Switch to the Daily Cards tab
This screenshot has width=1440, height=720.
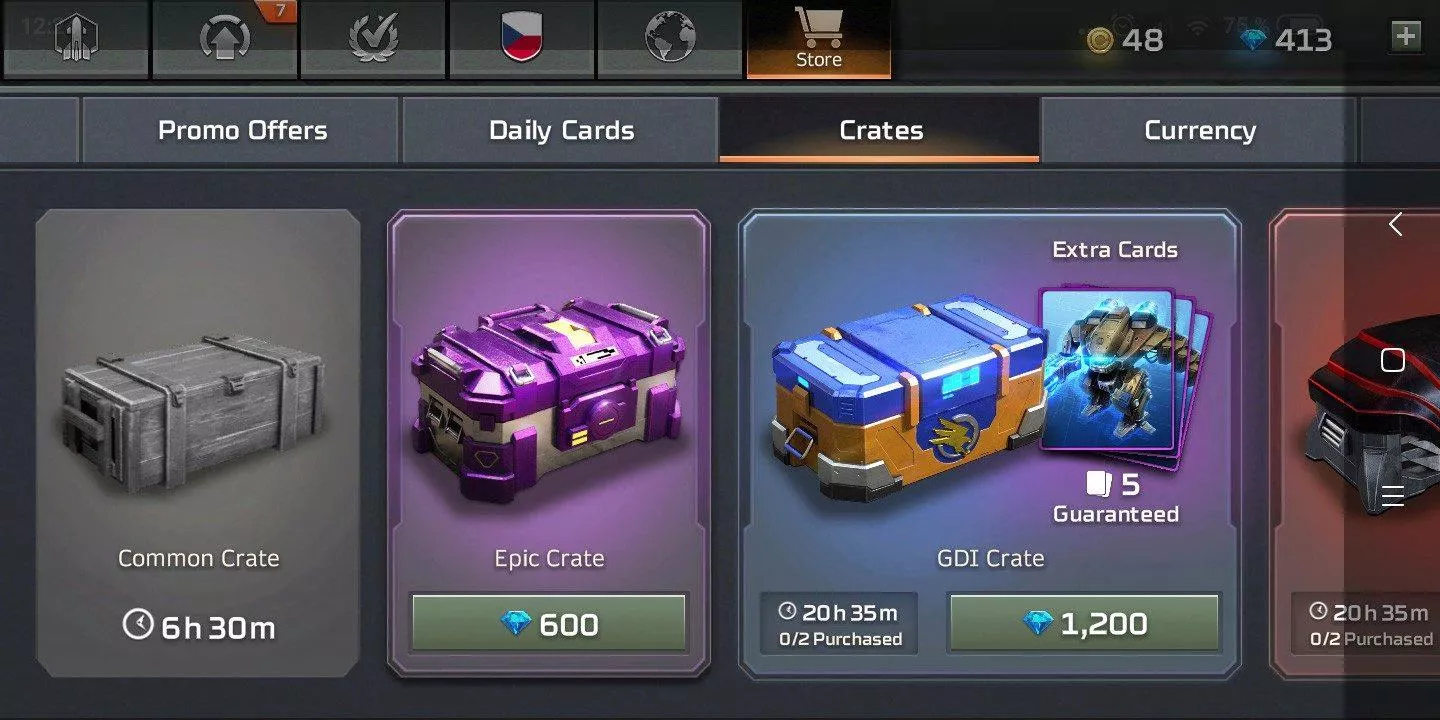coord(561,130)
